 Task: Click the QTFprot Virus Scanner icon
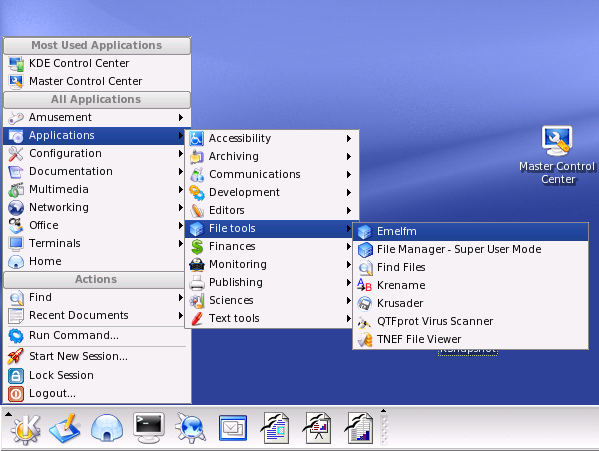[364, 322]
